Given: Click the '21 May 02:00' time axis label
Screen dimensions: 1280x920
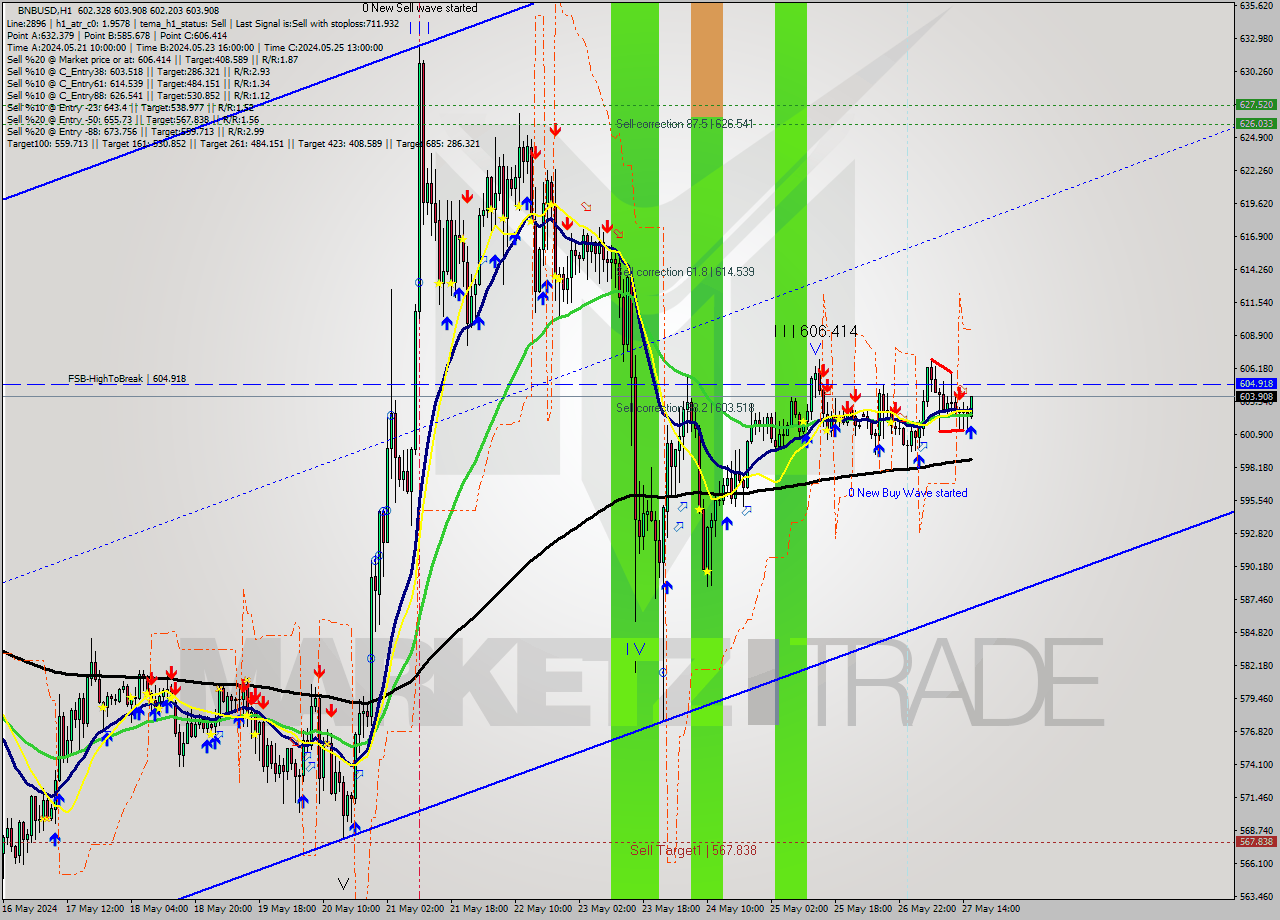Looking at the screenshot, I should pyautogui.click(x=416, y=909).
